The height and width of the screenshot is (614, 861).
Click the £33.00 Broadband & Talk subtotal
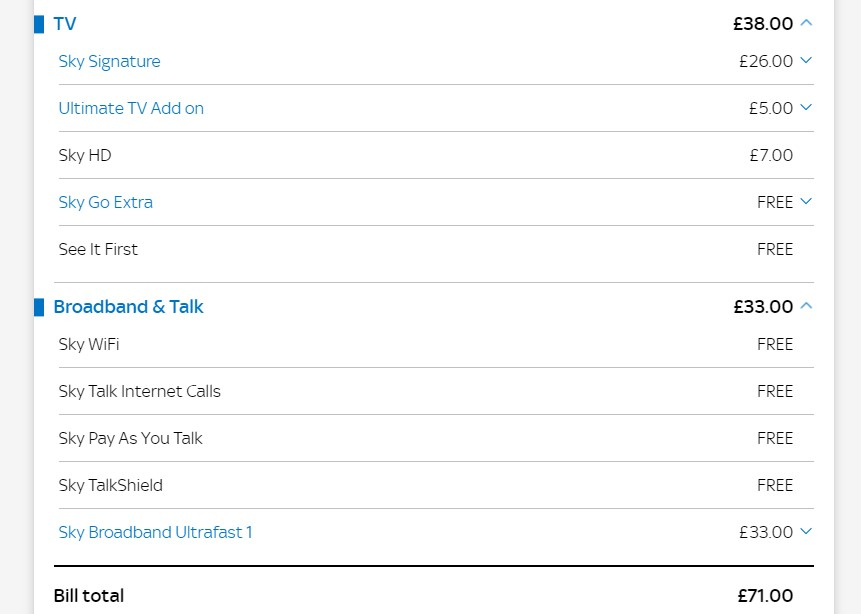tap(762, 307)
